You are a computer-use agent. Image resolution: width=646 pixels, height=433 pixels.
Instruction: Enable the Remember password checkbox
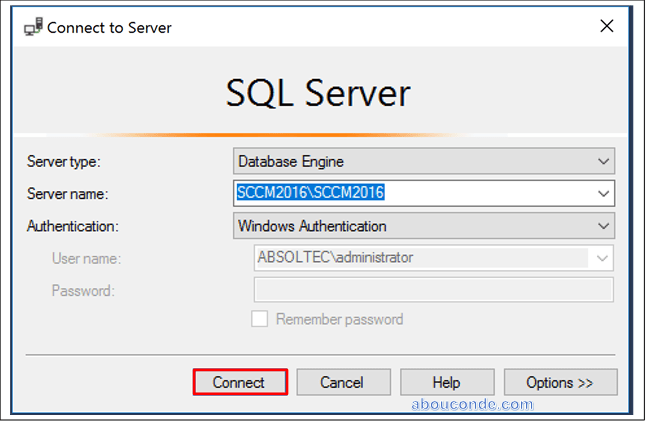tap(260, 319)
